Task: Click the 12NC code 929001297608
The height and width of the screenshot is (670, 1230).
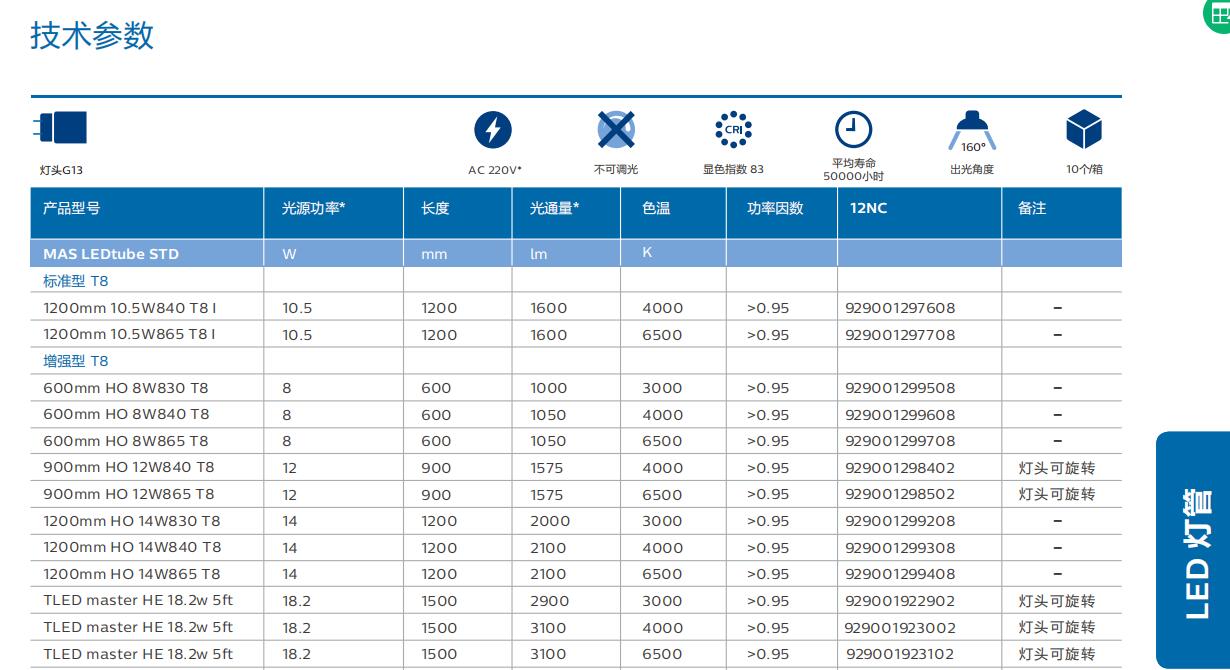Action: tap(900, 308)
